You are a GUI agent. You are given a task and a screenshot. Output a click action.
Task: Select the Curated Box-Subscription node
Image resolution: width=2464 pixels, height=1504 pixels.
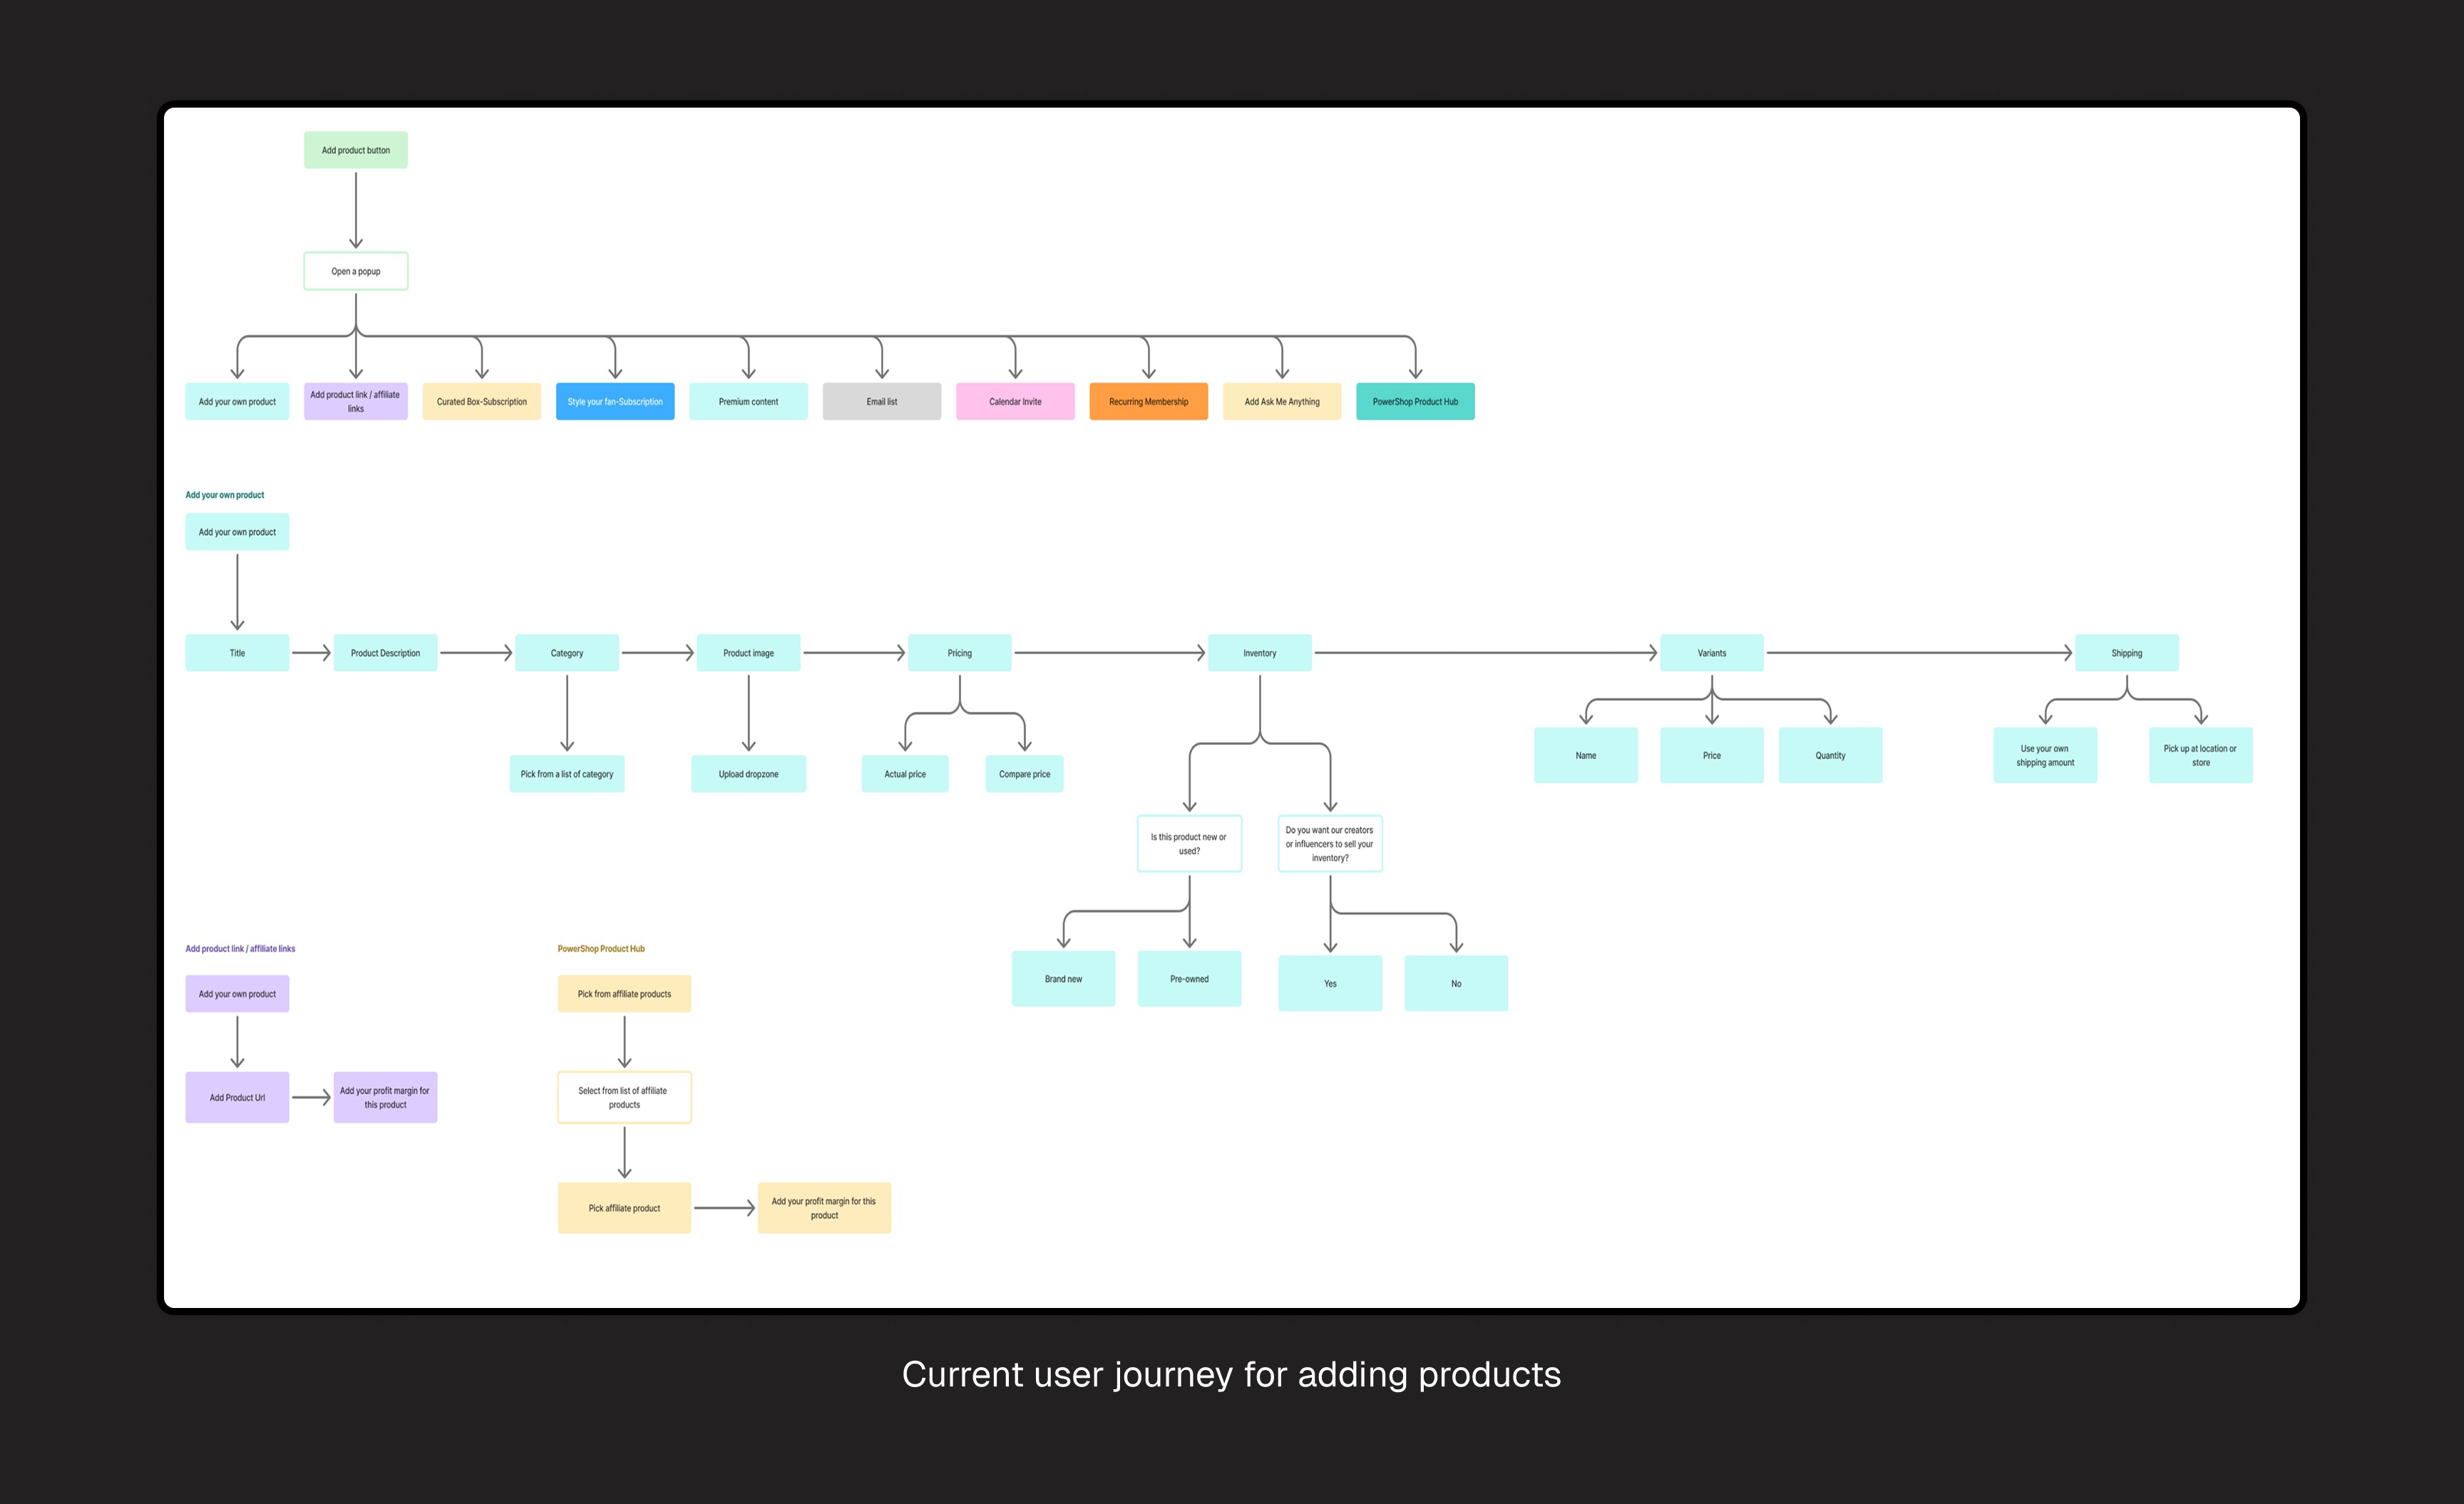[481, 401]
